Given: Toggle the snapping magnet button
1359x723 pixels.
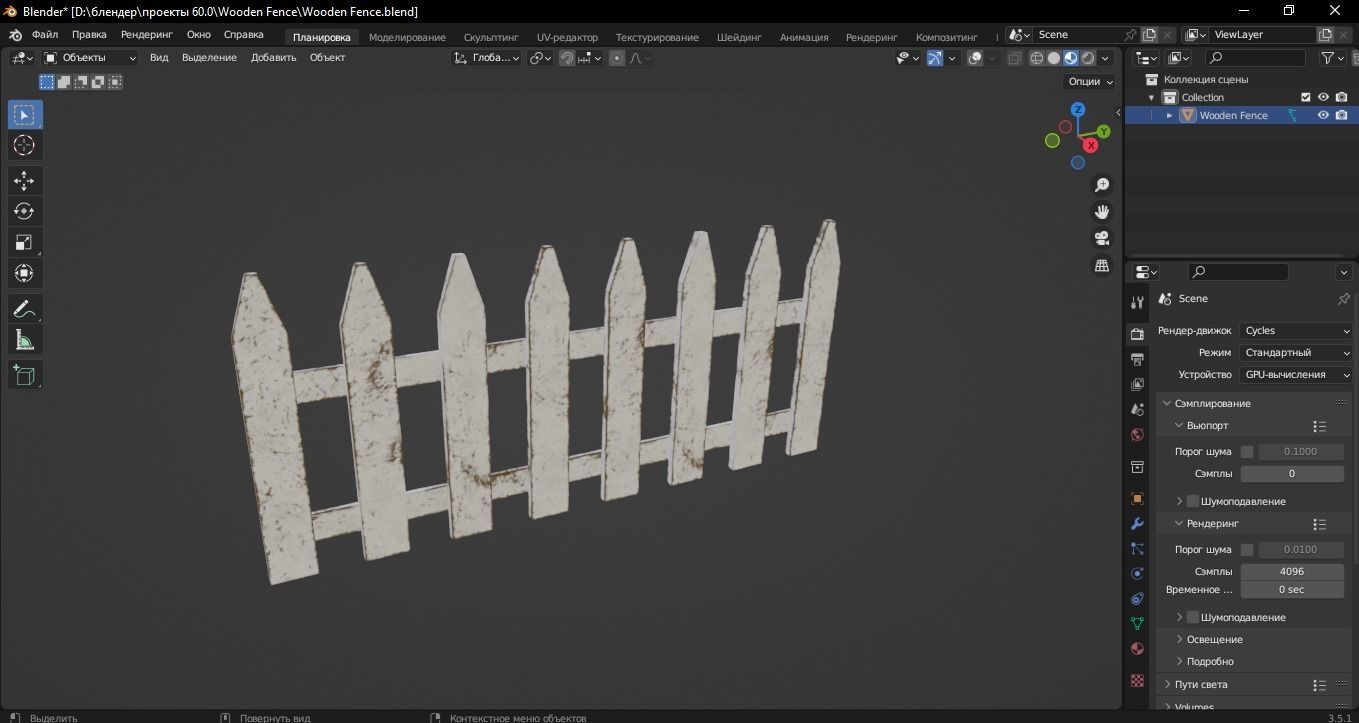Looking at the screenshot, I should click(x=567, y=58).
